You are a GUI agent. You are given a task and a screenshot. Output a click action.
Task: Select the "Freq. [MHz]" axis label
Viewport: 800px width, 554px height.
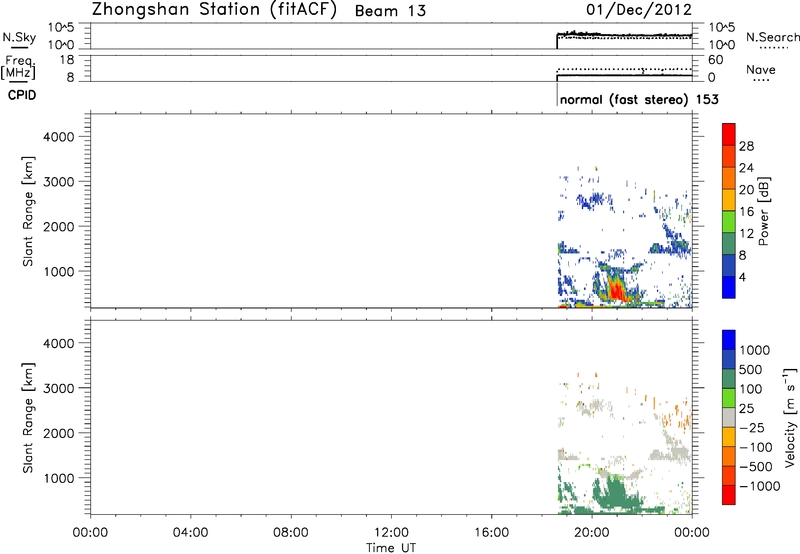(x=19, y=68)
